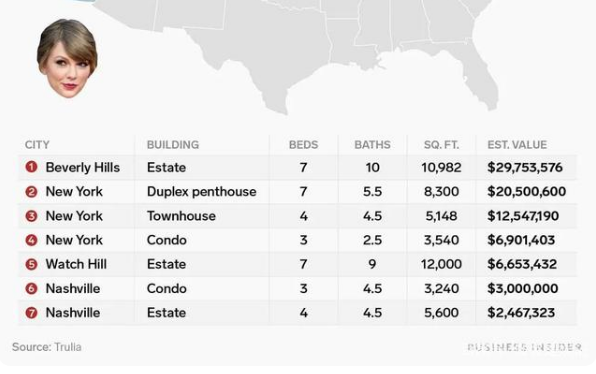Click Duplex penthouse building text

click(x=201, y=192)
